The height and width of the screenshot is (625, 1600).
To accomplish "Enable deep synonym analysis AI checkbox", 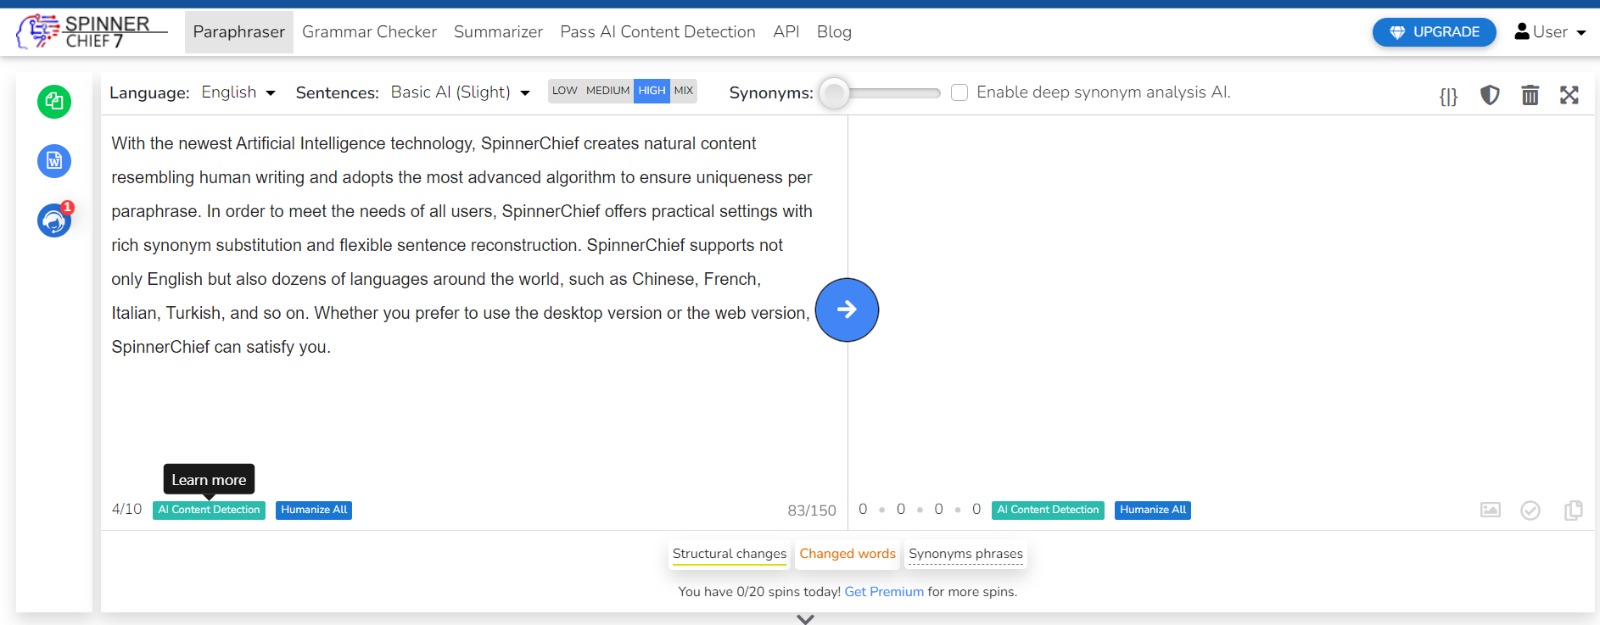I will tap(959, 93).
